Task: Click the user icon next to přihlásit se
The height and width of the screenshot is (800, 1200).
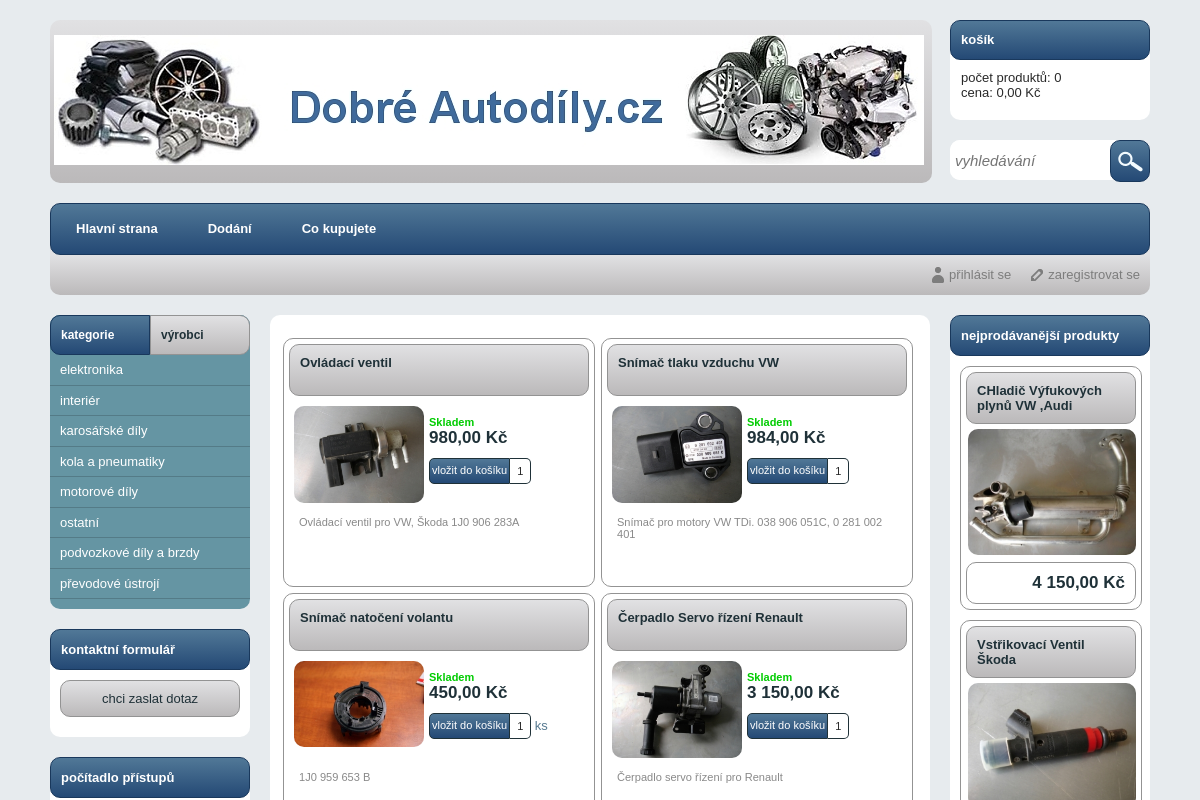Action: coord(938,275)
